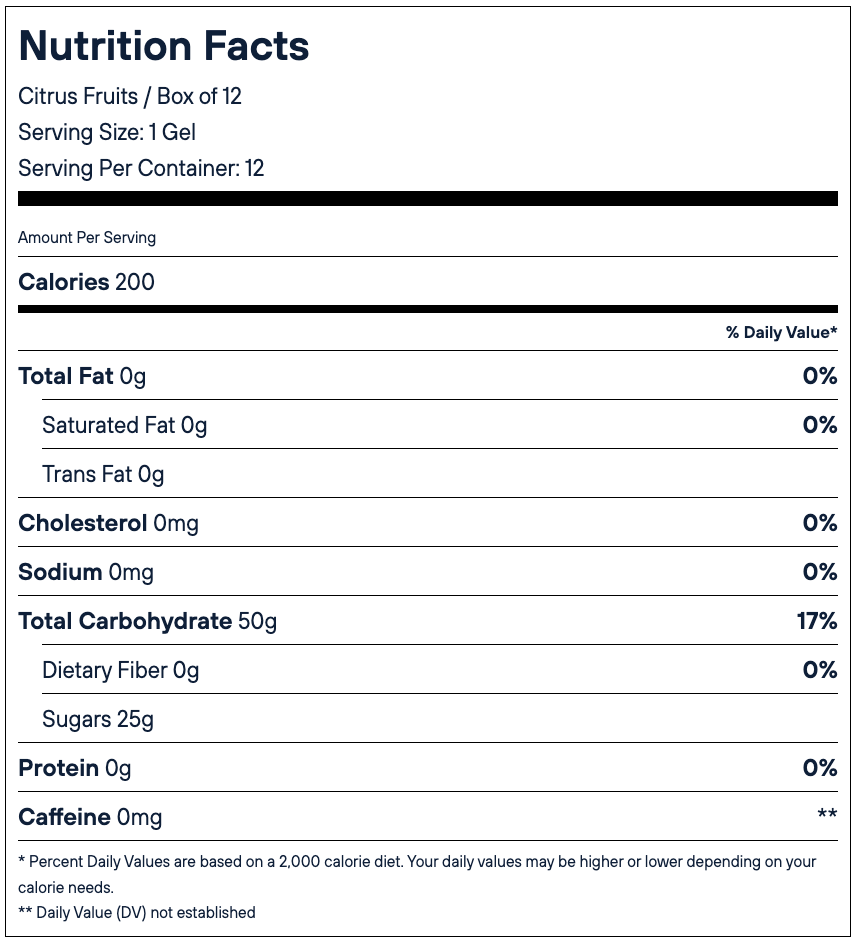Click the Total Fat 0g label

(82, 376)
